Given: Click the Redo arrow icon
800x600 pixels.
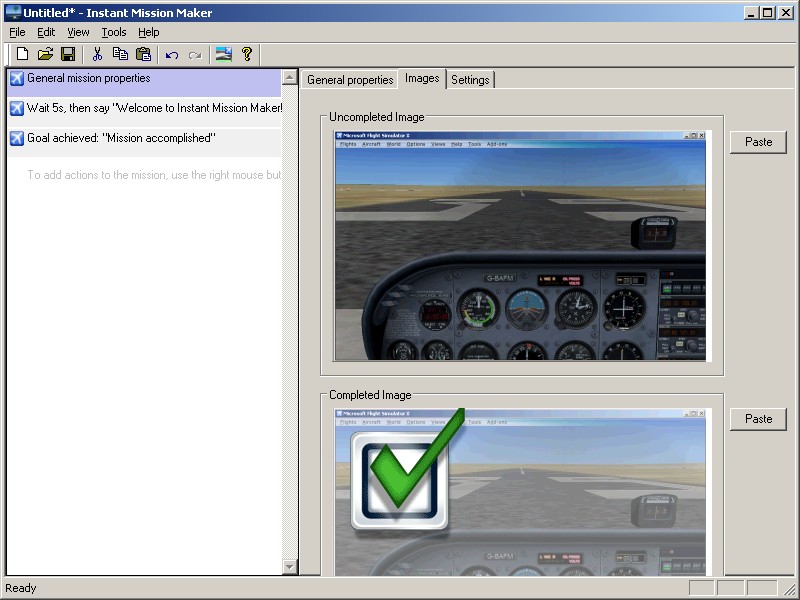Looking at the screenshot, I should pos(195,55).
